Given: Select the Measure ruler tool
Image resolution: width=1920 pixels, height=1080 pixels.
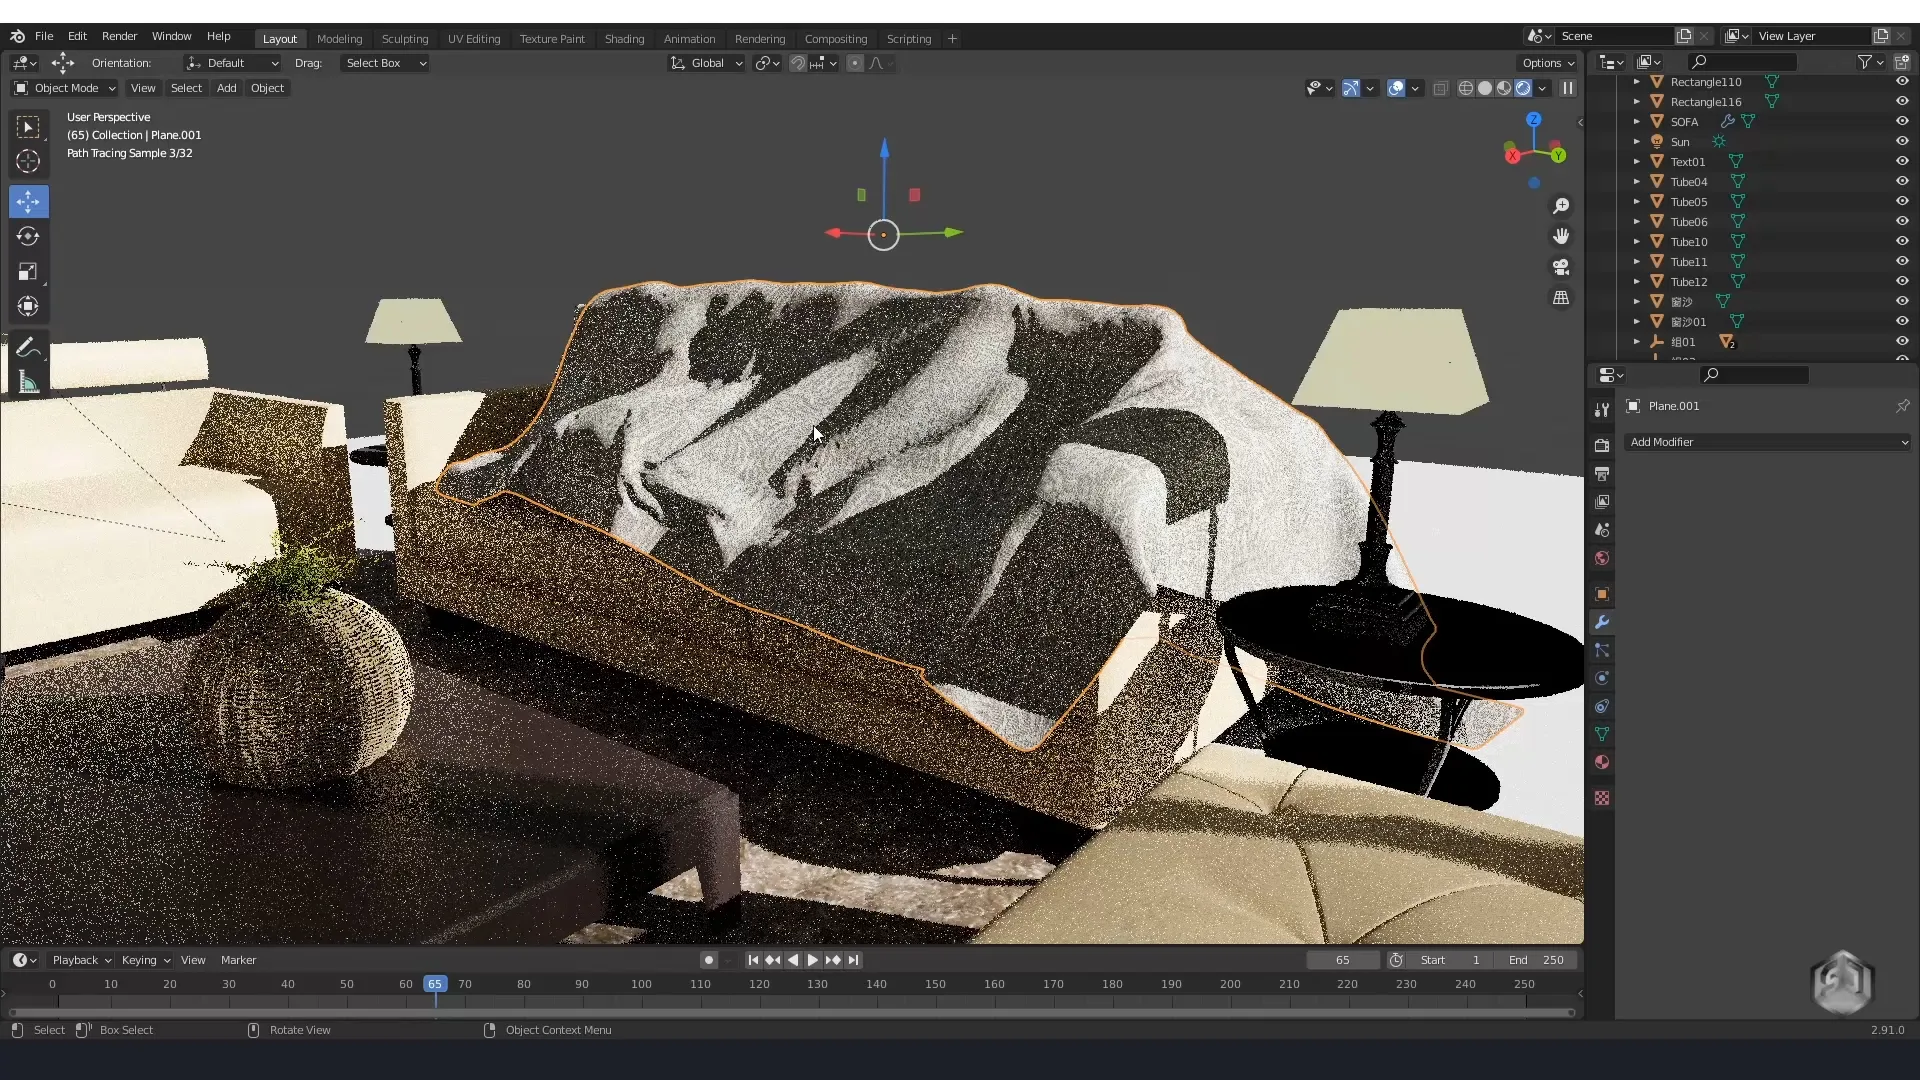Looking at the screenshot, I should click(28, 383).
